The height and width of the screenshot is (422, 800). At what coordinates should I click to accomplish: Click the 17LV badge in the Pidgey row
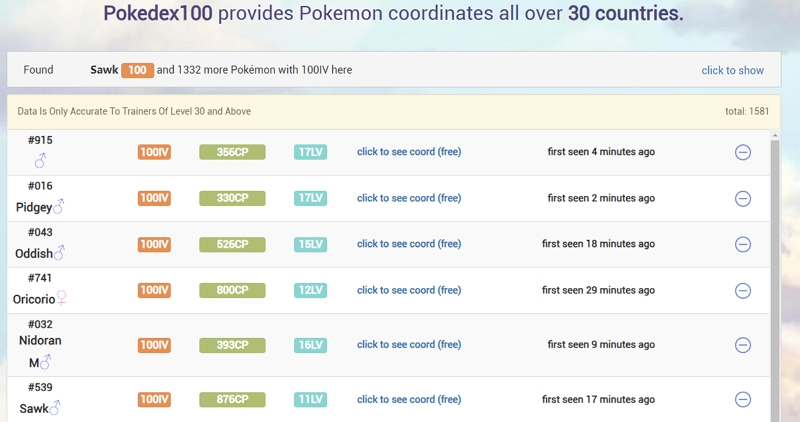(x=310, y=198)
